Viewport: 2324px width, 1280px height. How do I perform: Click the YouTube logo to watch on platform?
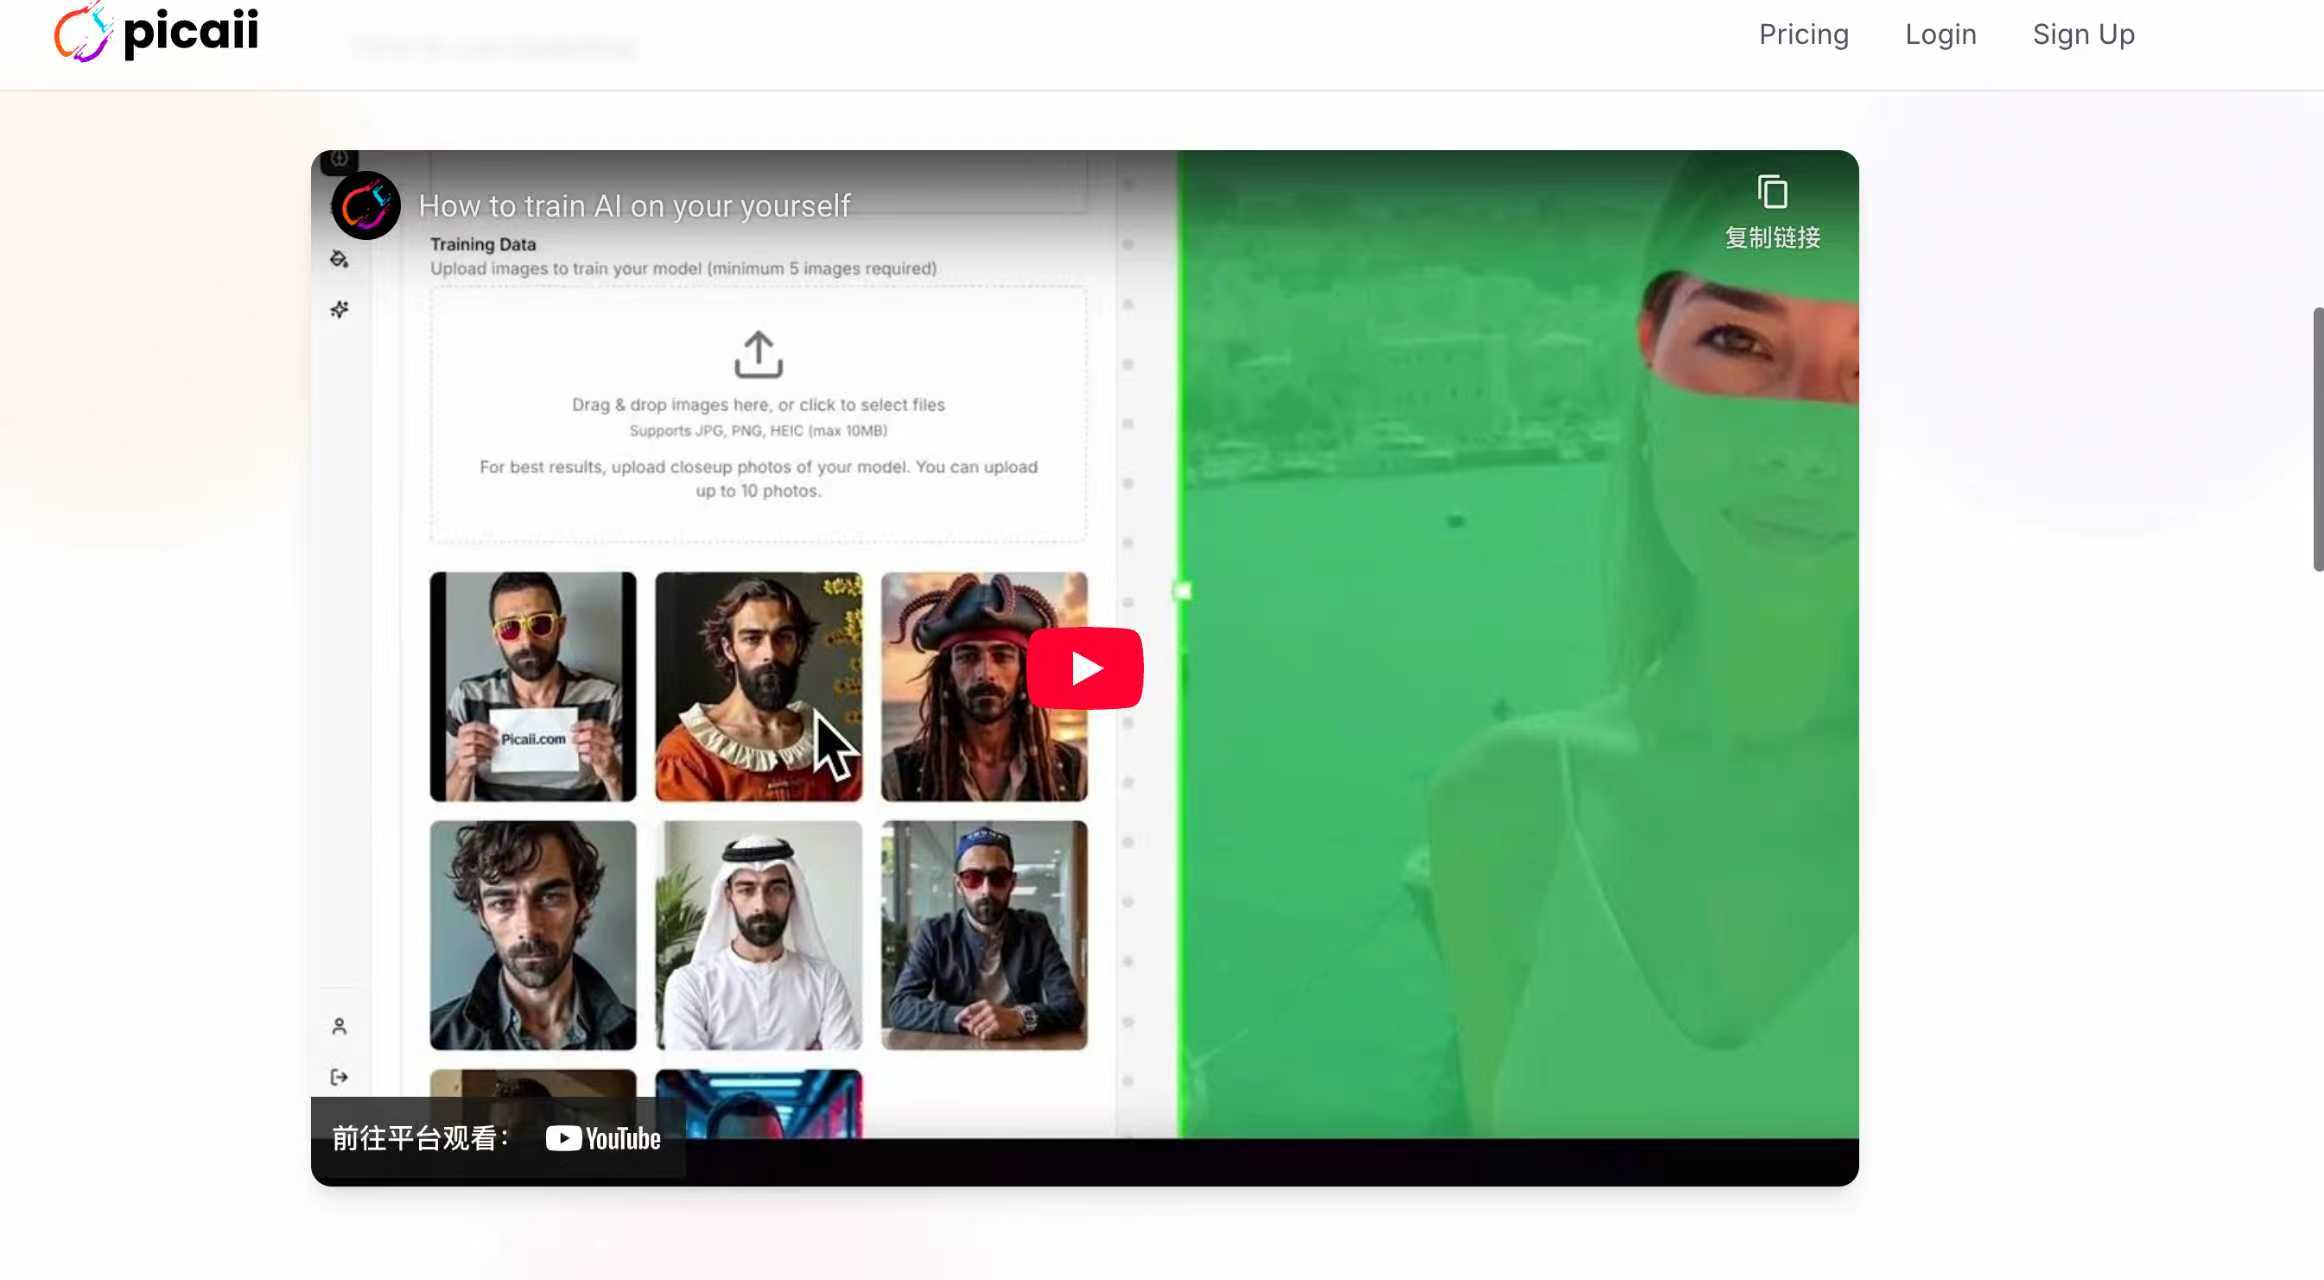tap(603, 1138)
